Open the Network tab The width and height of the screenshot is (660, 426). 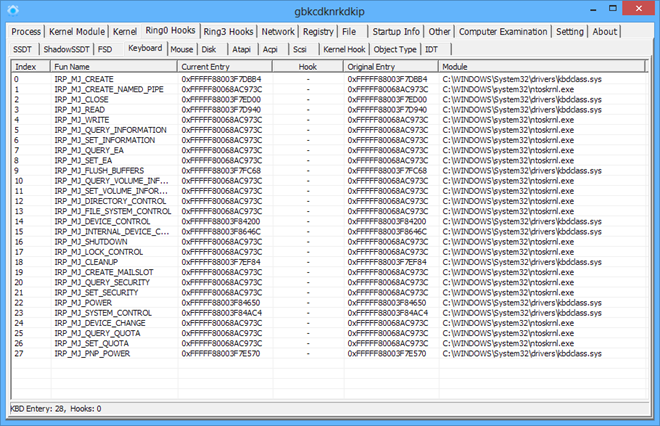278,32
